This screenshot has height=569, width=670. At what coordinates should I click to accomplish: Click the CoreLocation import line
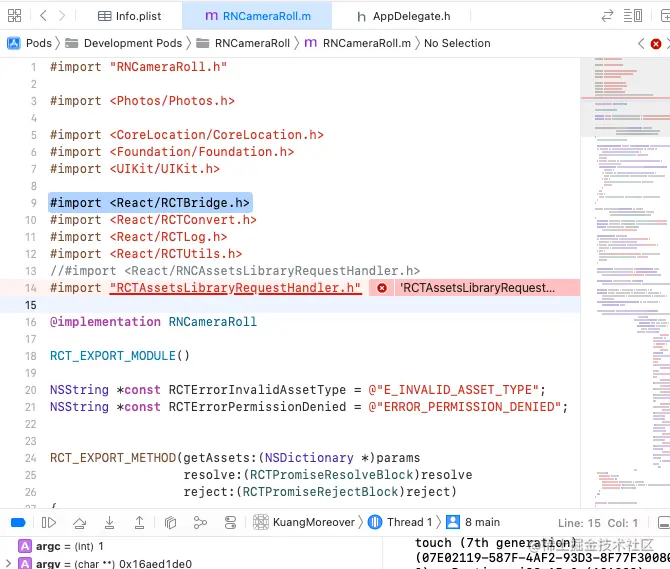[187, 135]
